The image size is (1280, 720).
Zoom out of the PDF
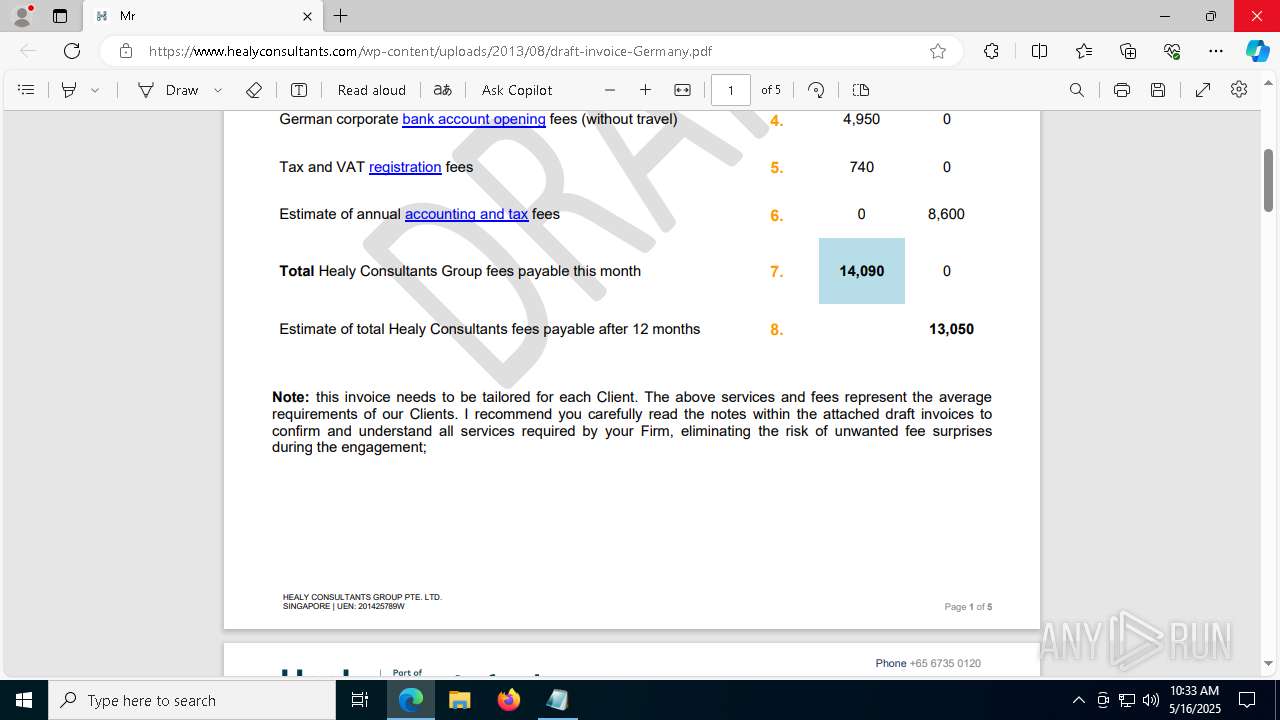pos(610,90)
